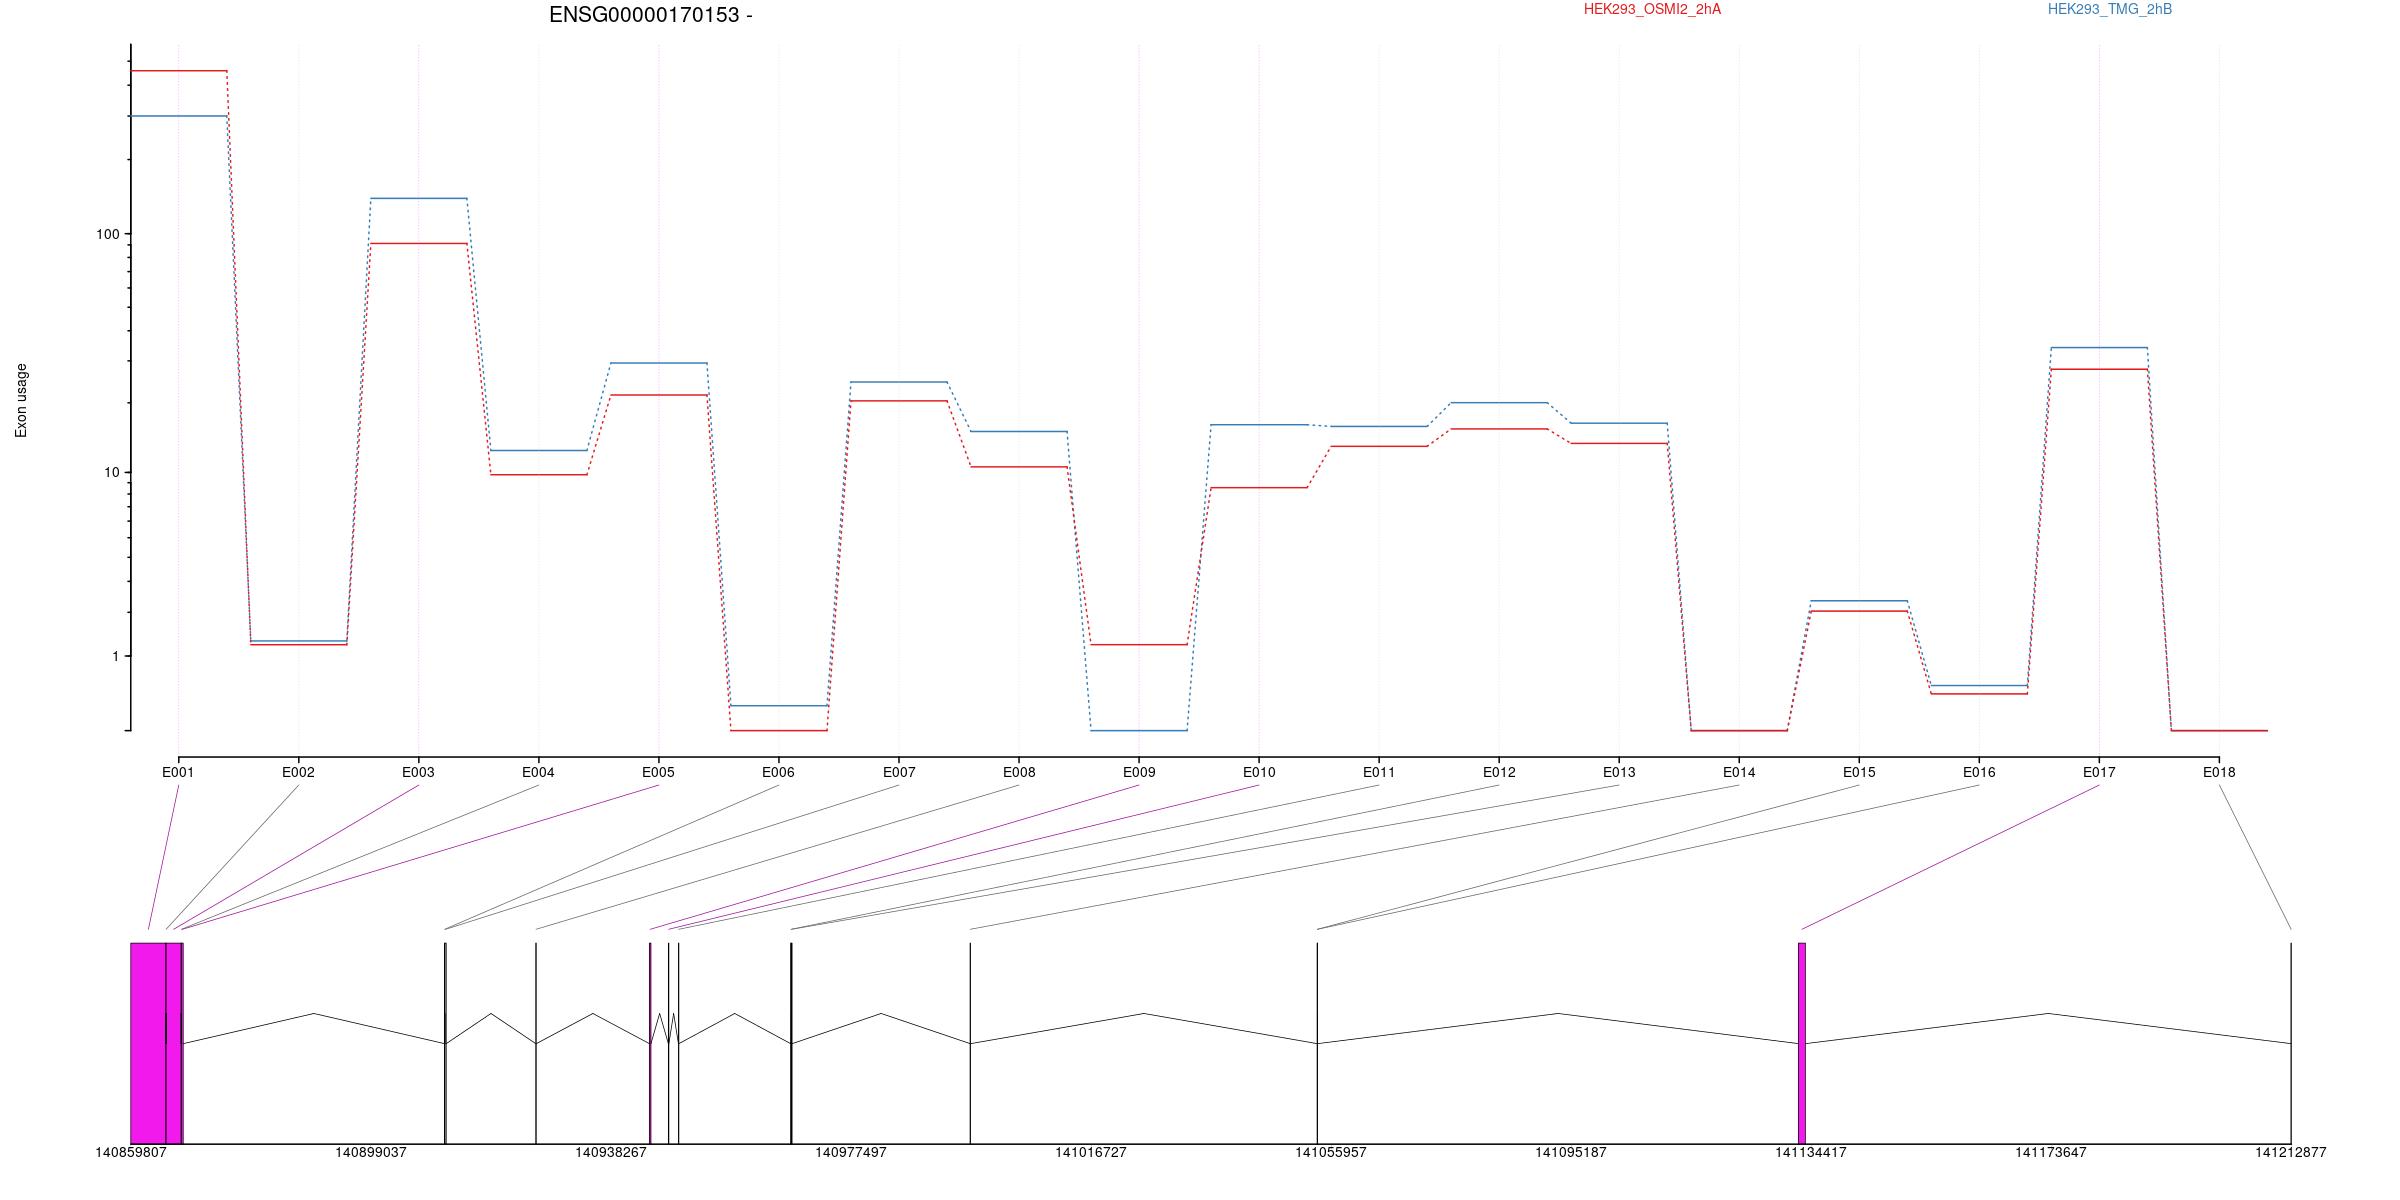The width and height of the screenshot is (2400, 1200).
Task: Click exon label E013
Action: 1619,772
